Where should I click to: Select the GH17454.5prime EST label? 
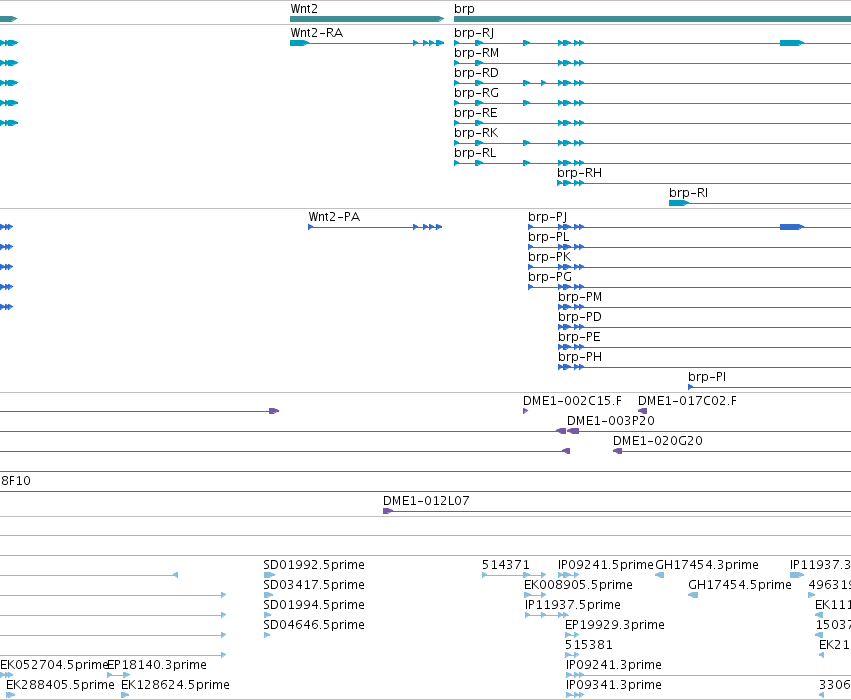(x=740, y=585)
